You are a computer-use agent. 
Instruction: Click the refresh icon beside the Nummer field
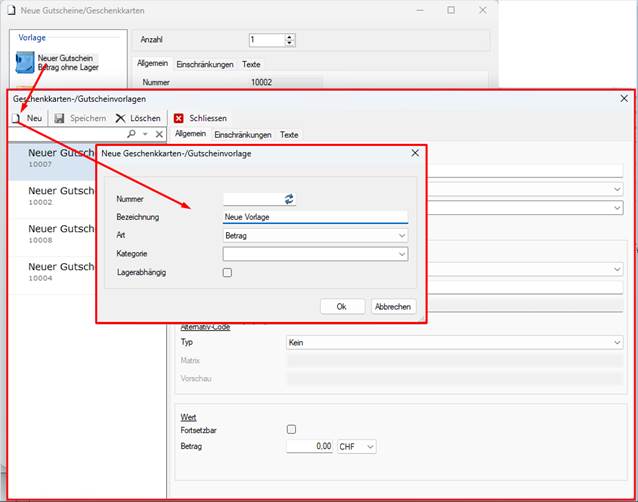click(x=289, y=199)
